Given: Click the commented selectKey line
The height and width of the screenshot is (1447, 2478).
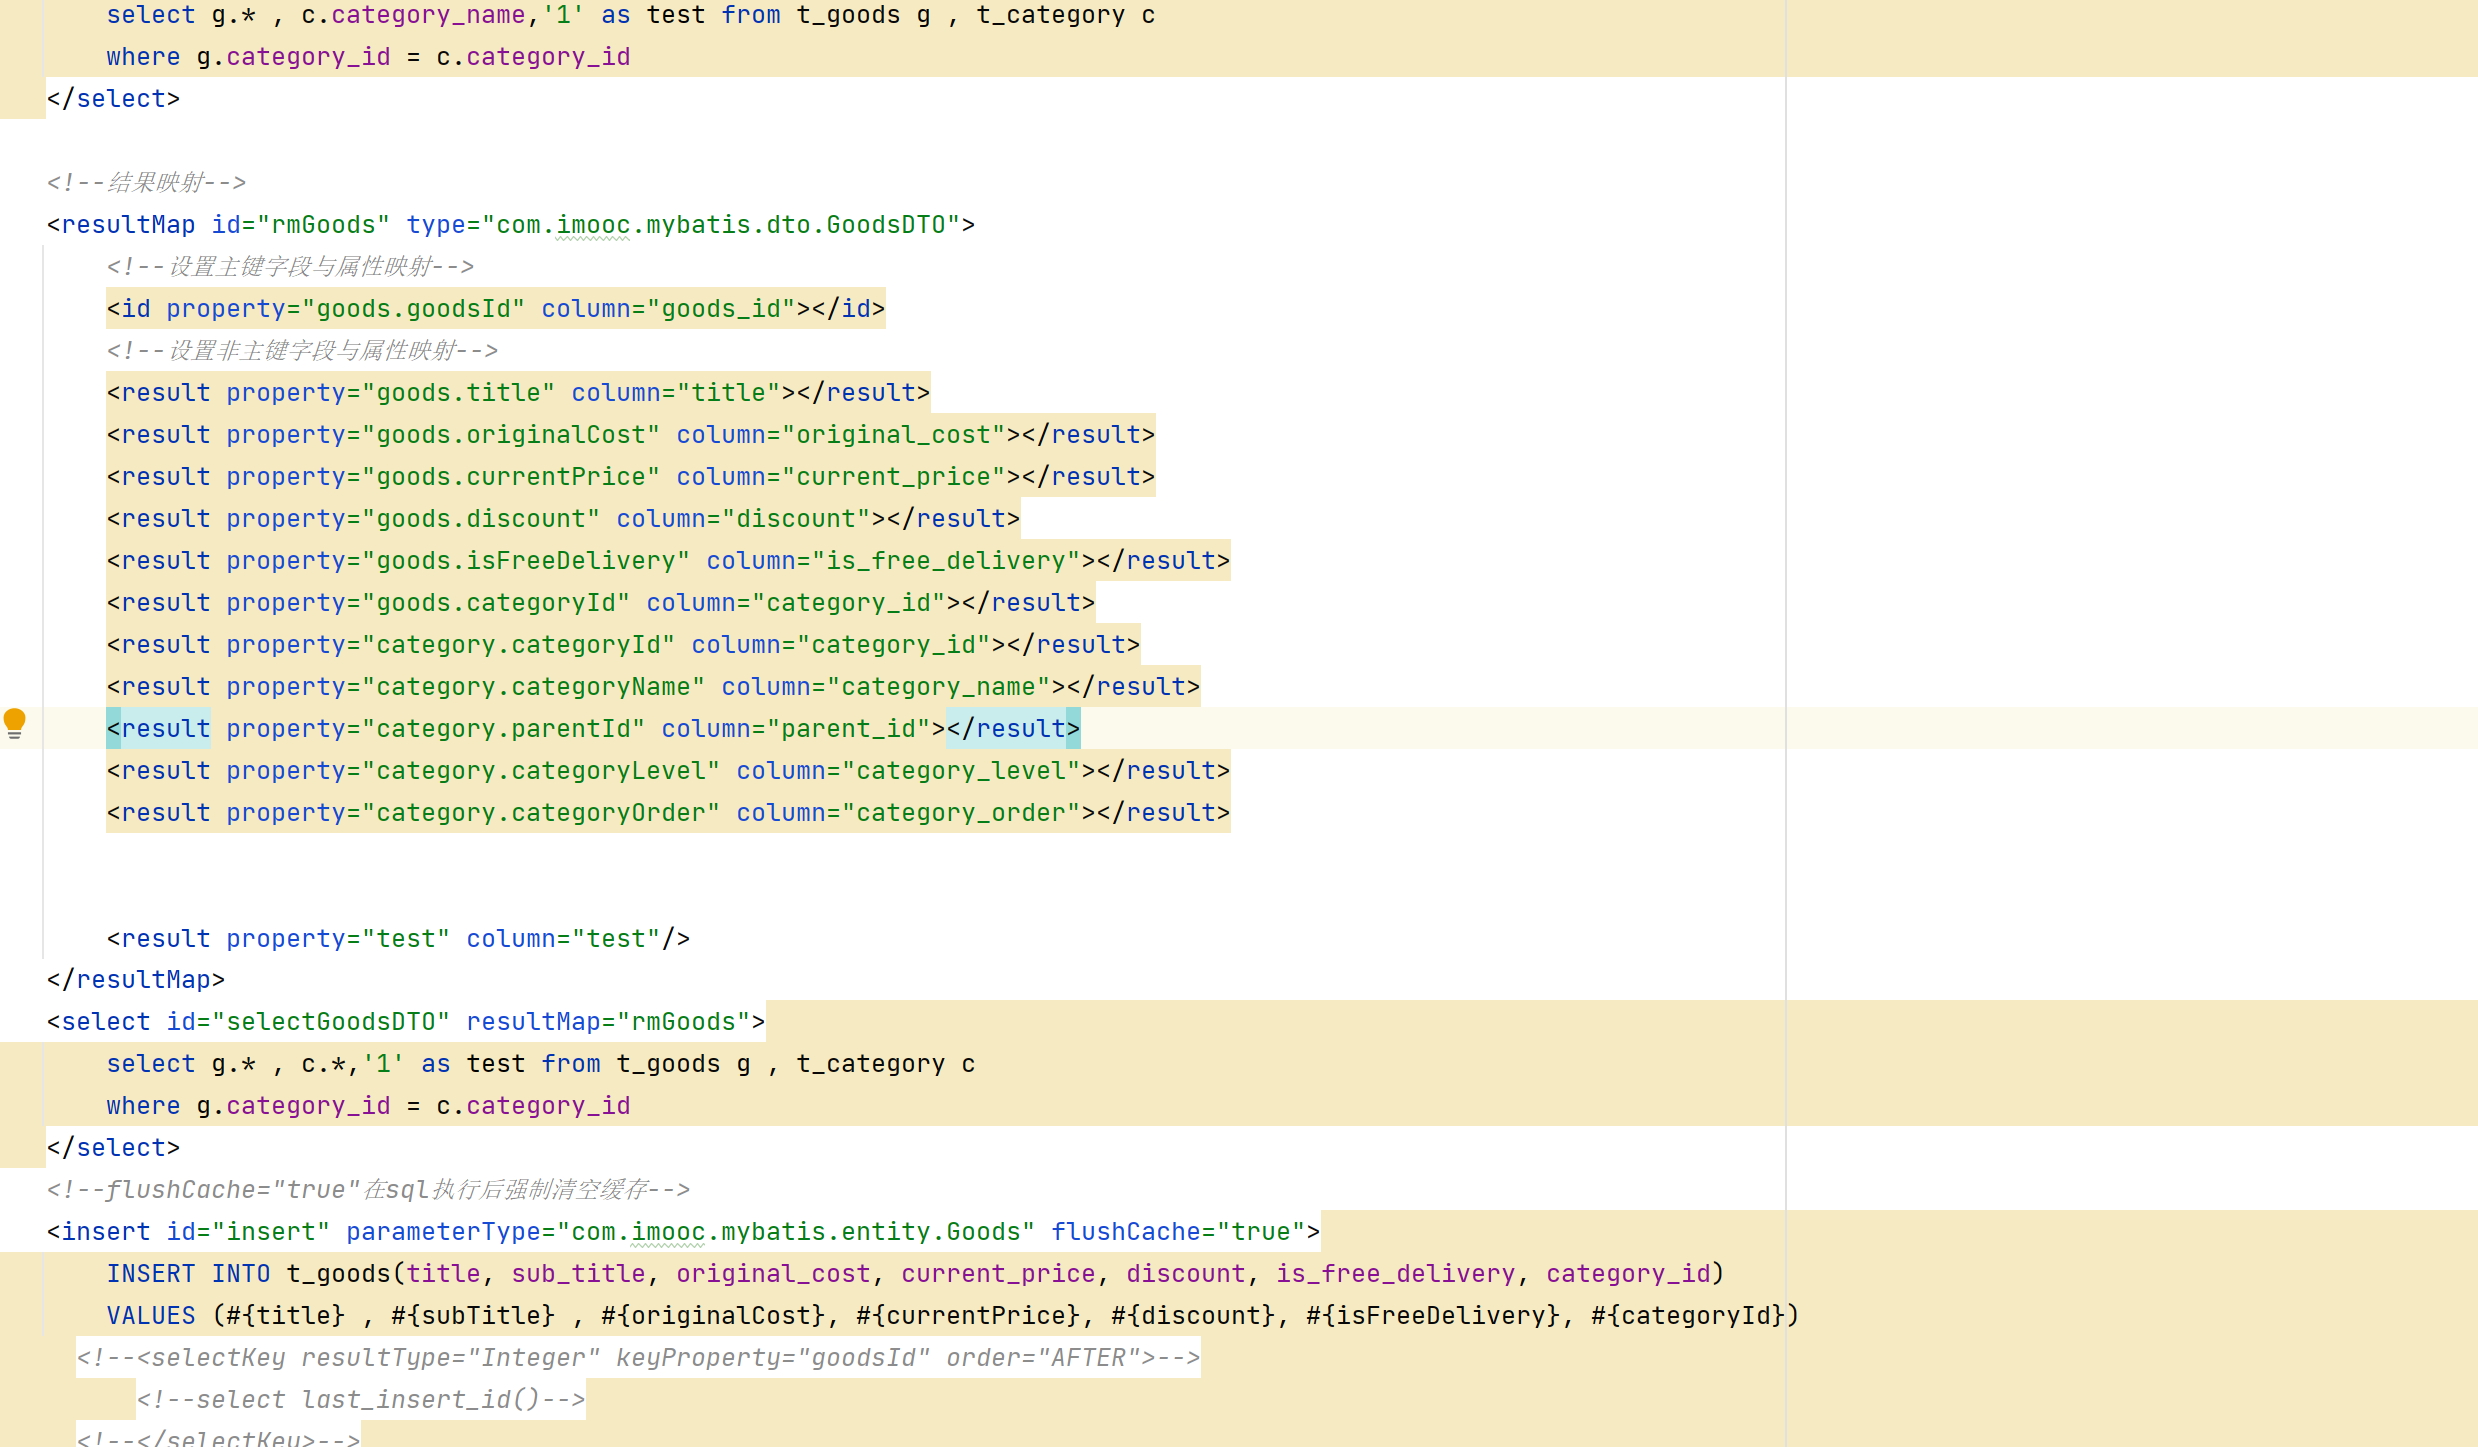Looking at the screenshot, I should [x=638, y=1358].
